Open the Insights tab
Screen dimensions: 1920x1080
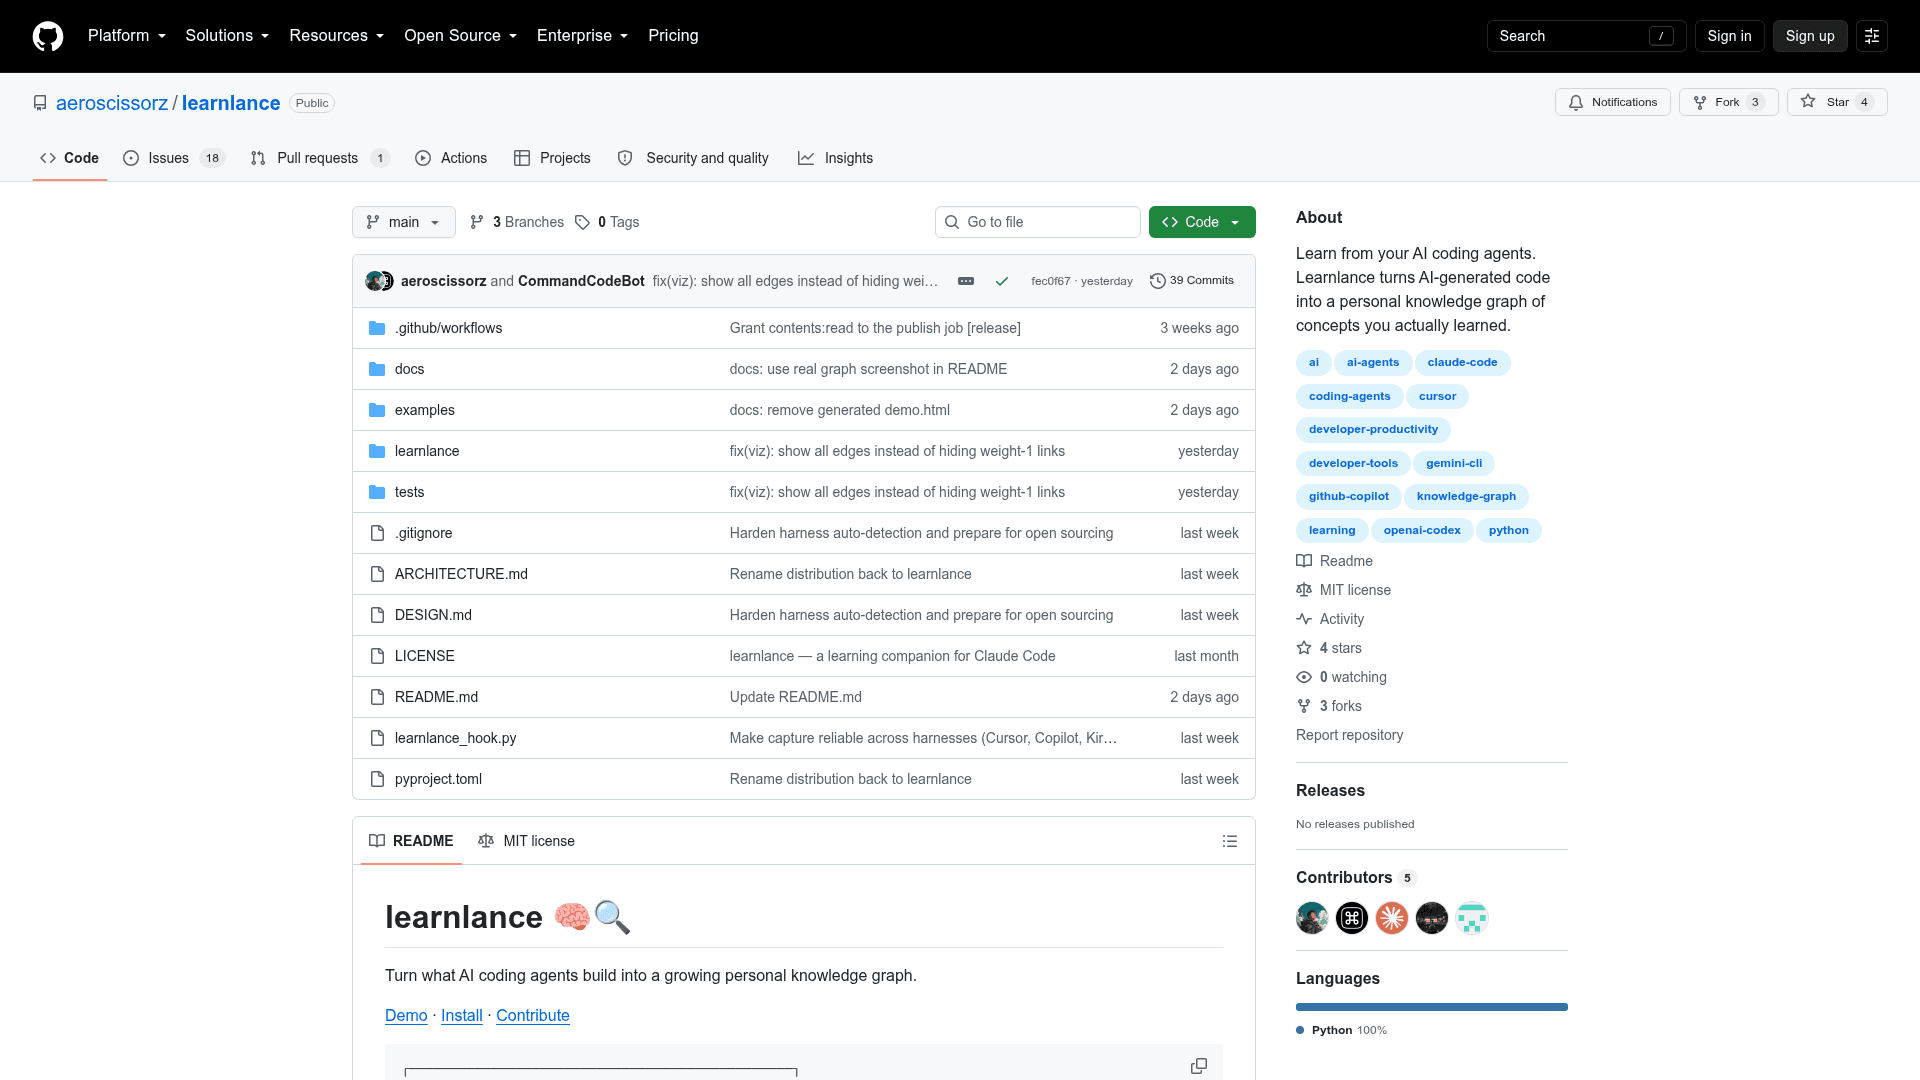pos(835,158)
